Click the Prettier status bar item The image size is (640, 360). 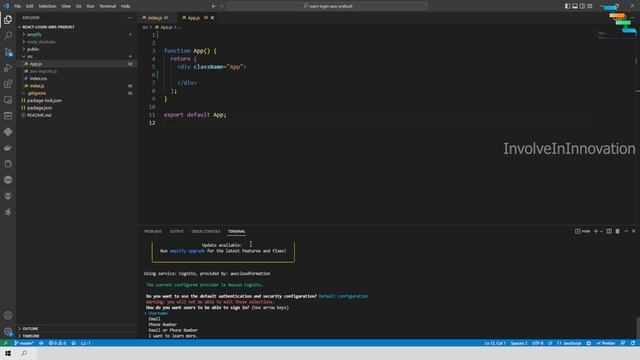(x=606, y=343)
